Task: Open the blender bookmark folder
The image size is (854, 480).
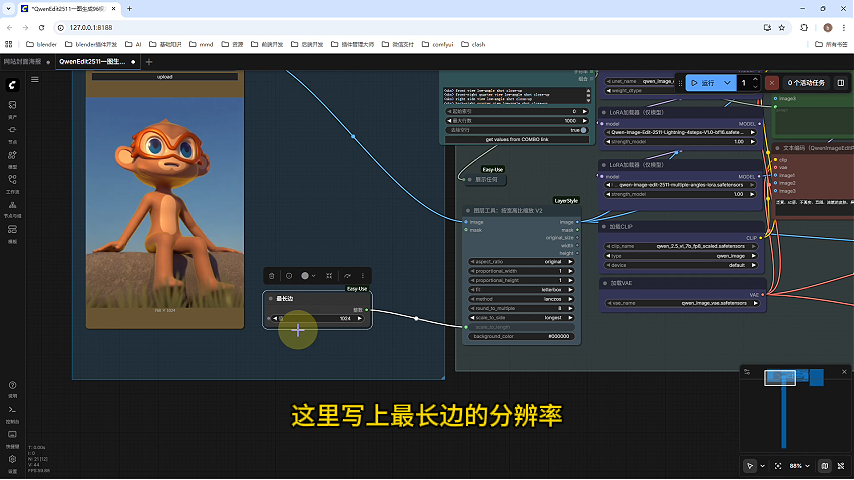Action: point(41,44)
